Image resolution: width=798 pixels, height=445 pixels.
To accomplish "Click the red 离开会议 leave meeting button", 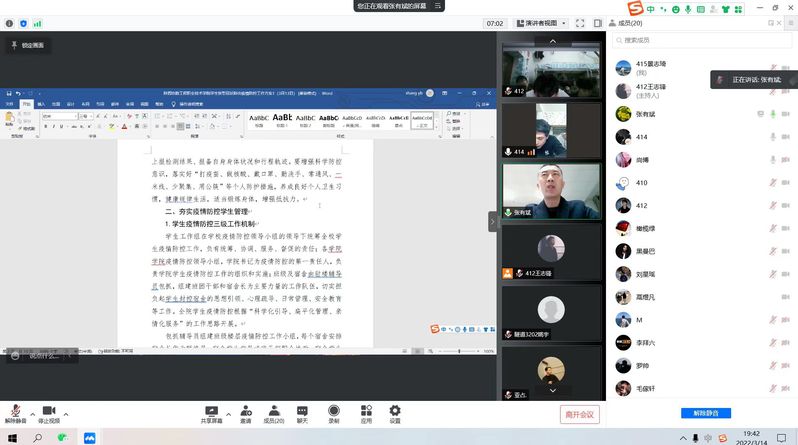I will pyautogui.click(x=579, y=414).
